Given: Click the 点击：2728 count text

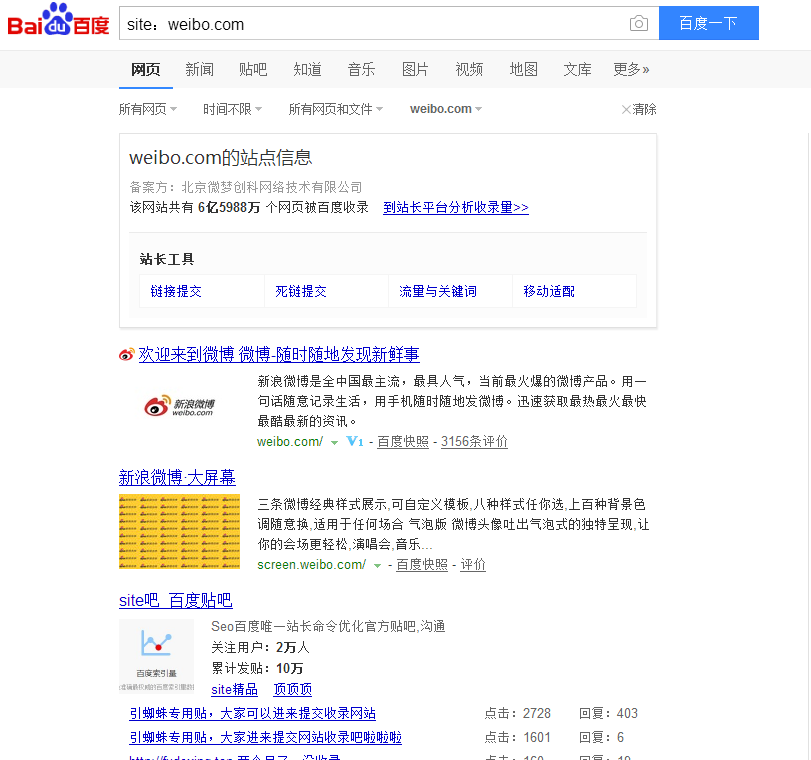Looking at the screenshot, I should tap(517, 713).
